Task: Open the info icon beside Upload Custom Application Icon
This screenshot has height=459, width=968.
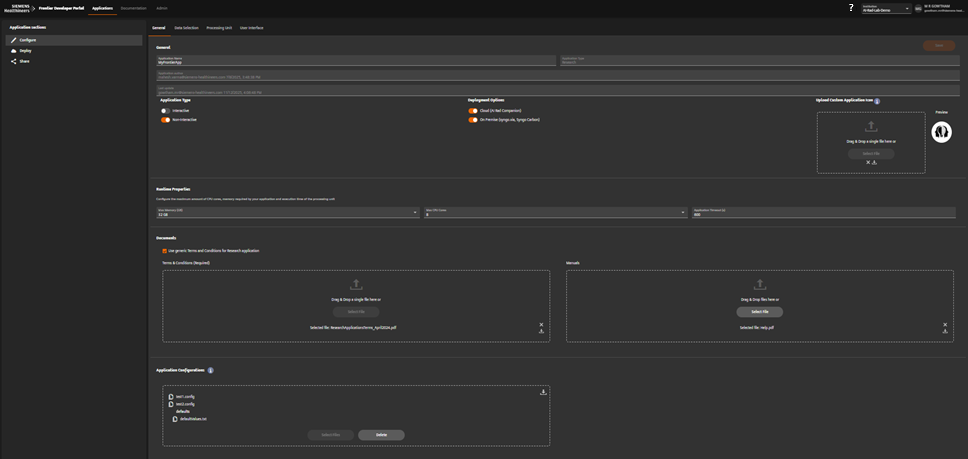Action: coord(877,101)
